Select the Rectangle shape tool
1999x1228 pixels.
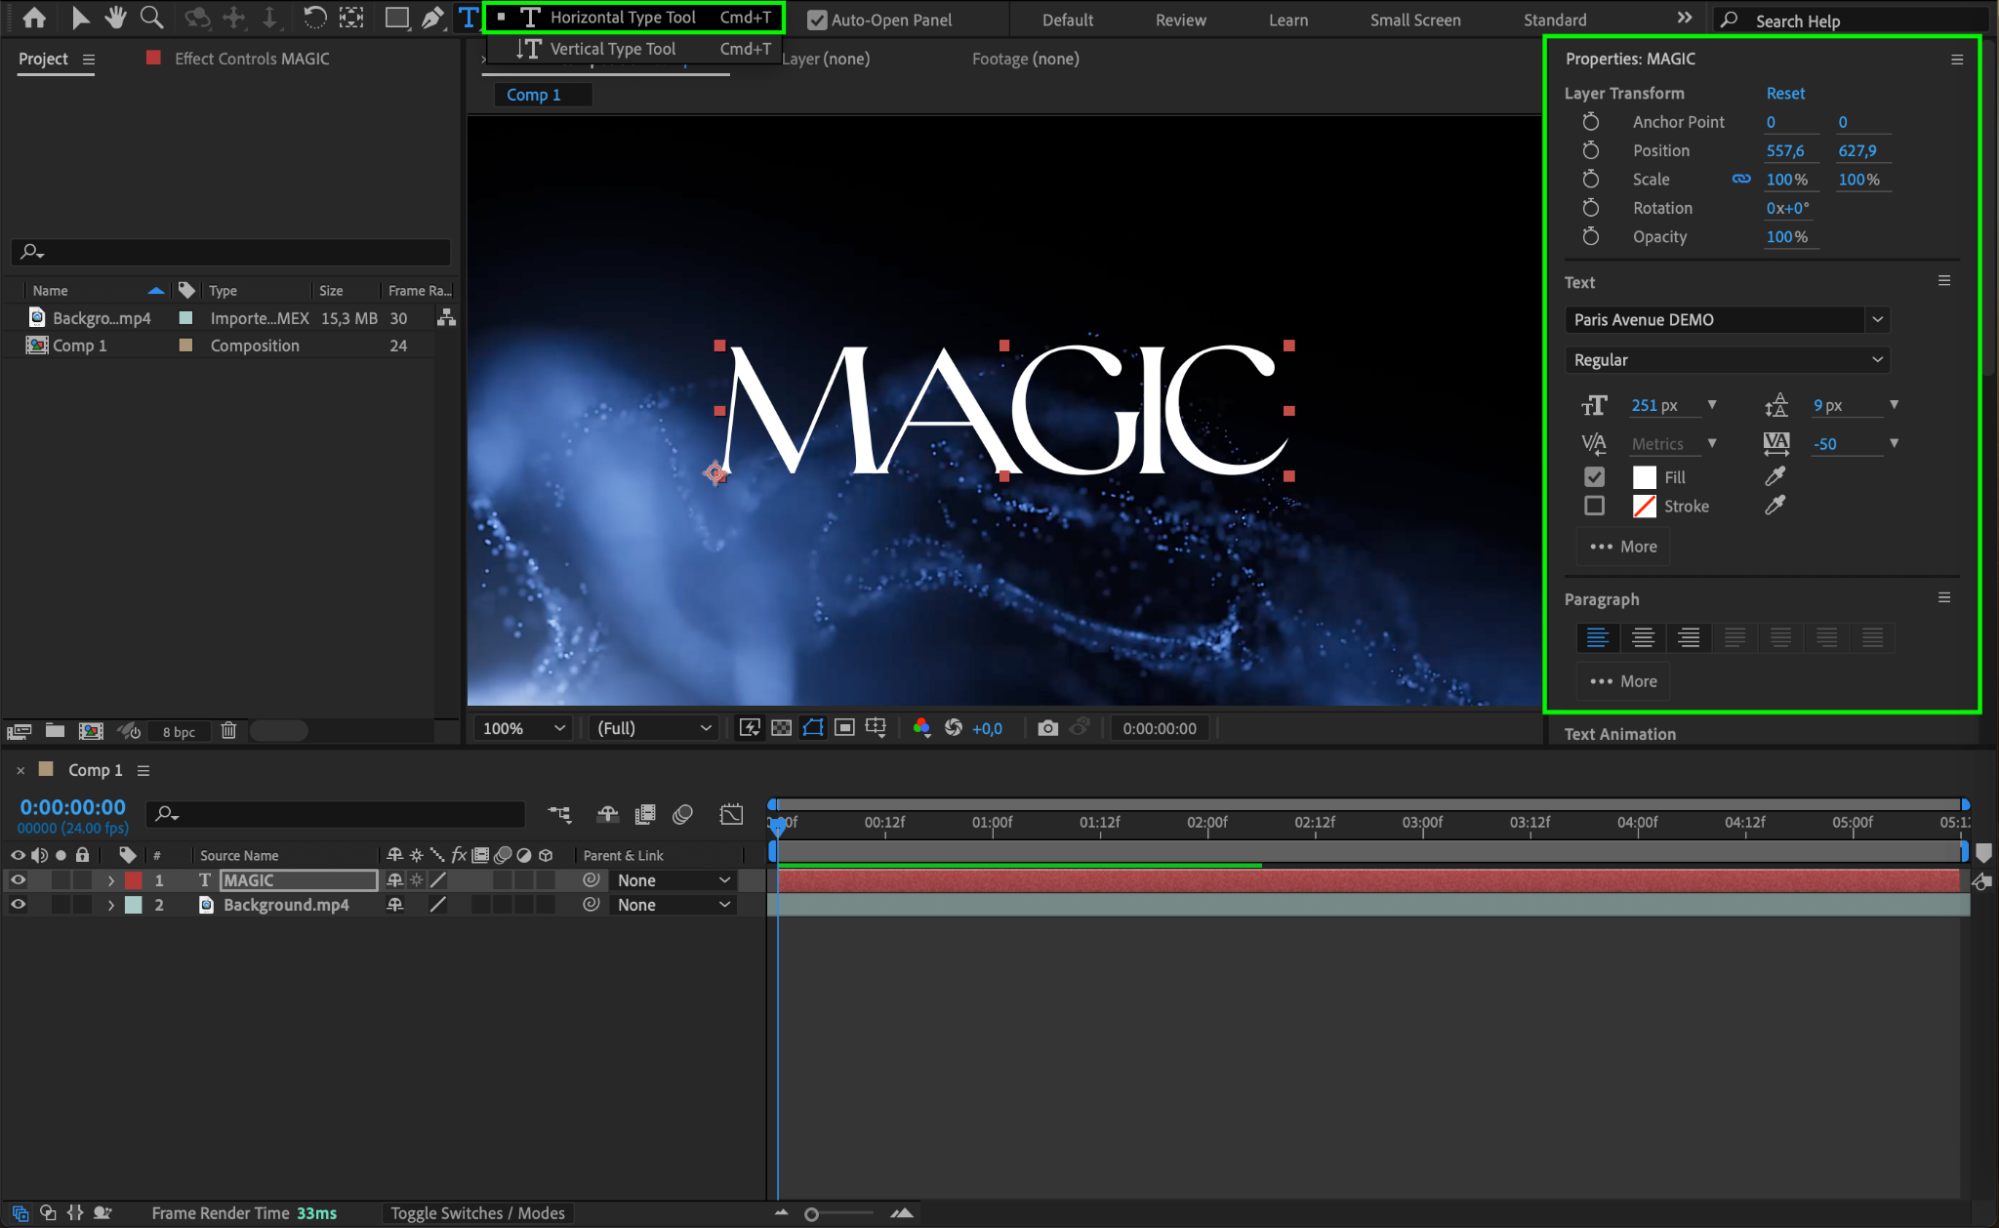point(396,17)
